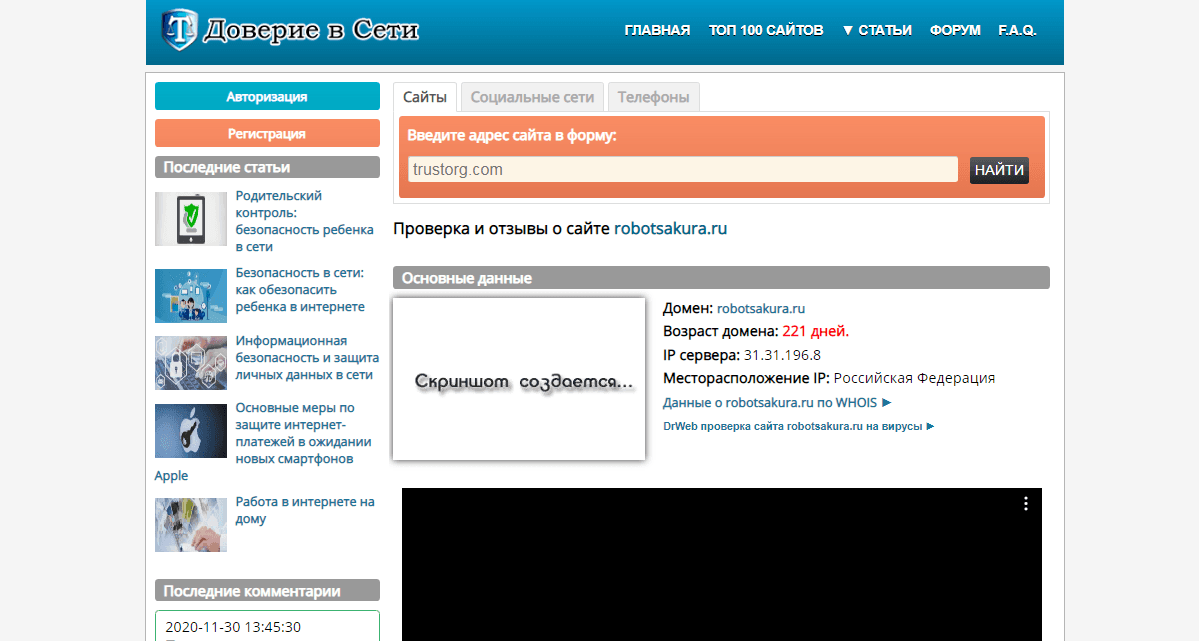Click the Авторизация button

pyautogui.click(x=267, y=96)
